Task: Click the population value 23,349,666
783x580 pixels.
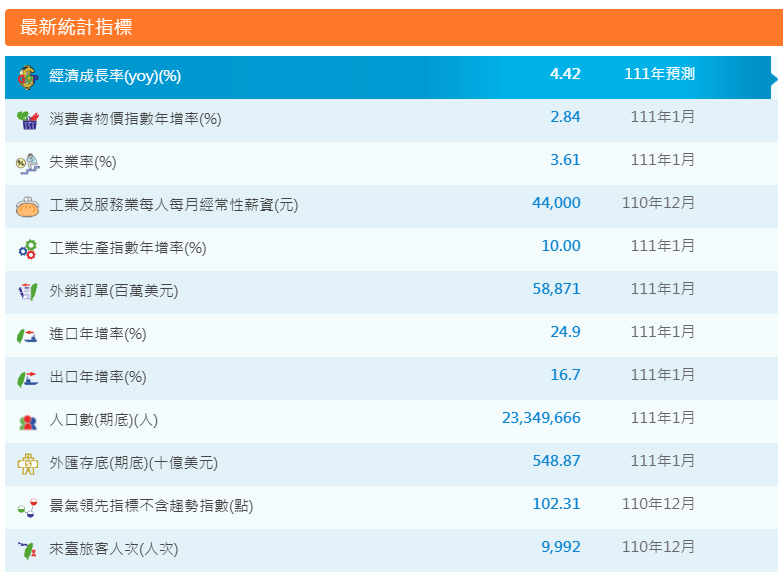Action: 541,418
